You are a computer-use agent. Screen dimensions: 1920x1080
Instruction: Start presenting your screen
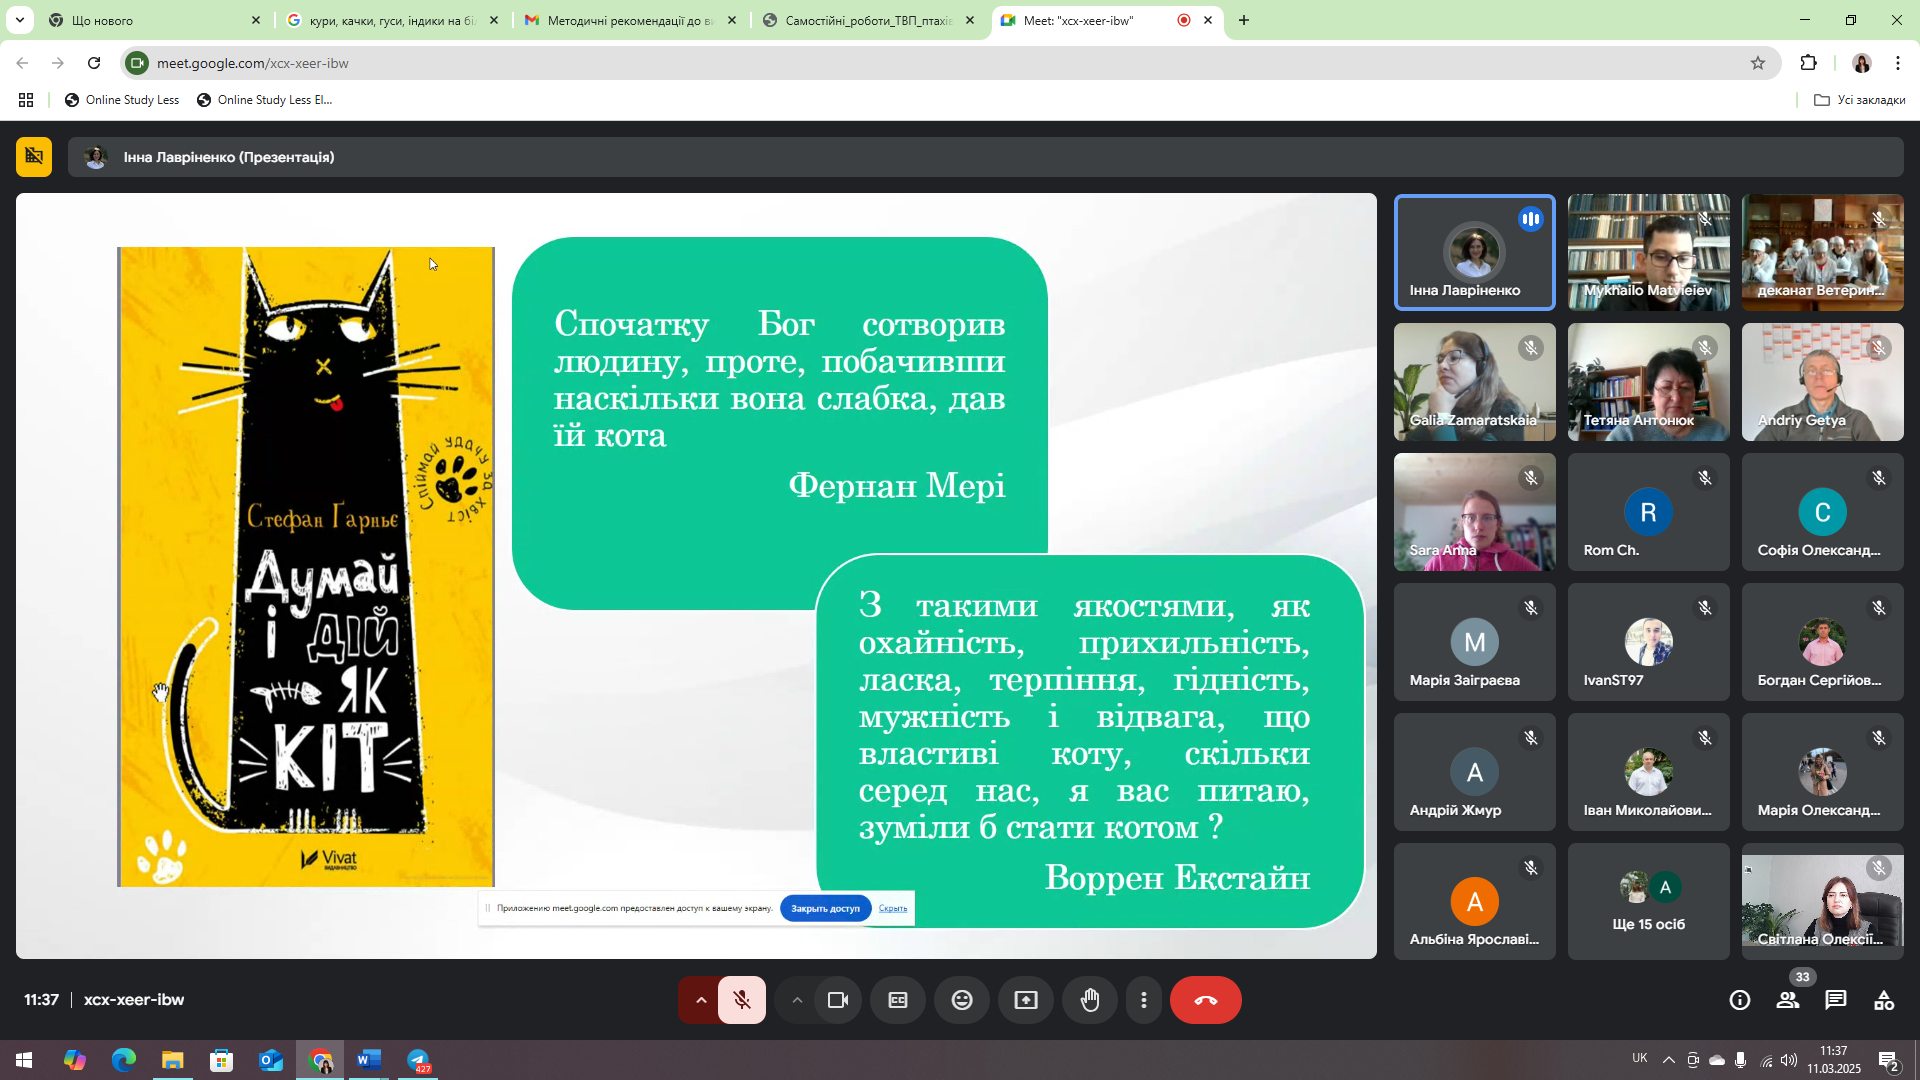pos(1026,1000)
